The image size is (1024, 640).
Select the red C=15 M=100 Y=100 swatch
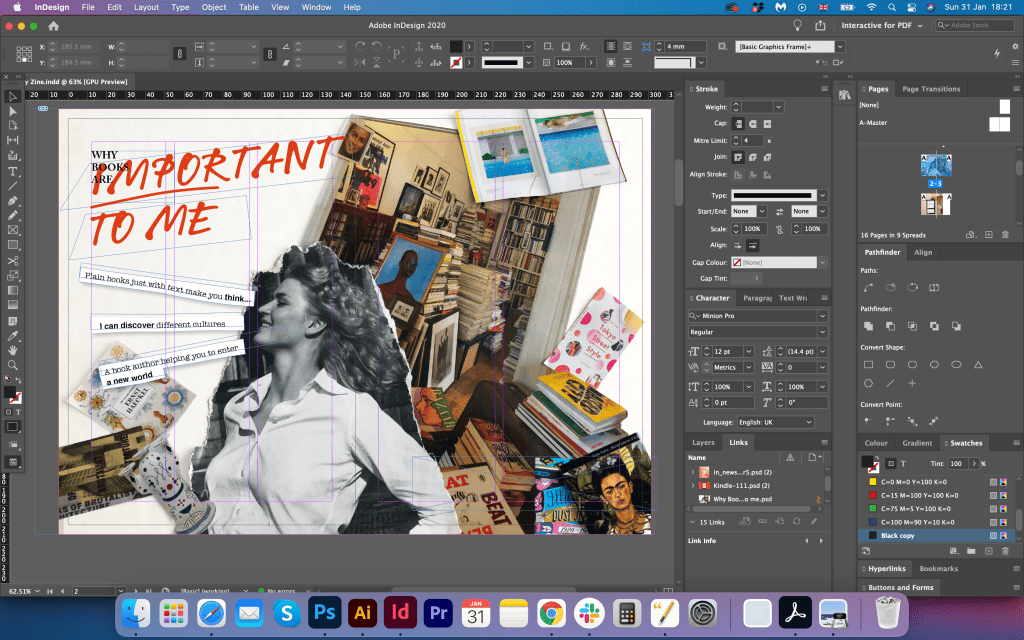point(919,495)
